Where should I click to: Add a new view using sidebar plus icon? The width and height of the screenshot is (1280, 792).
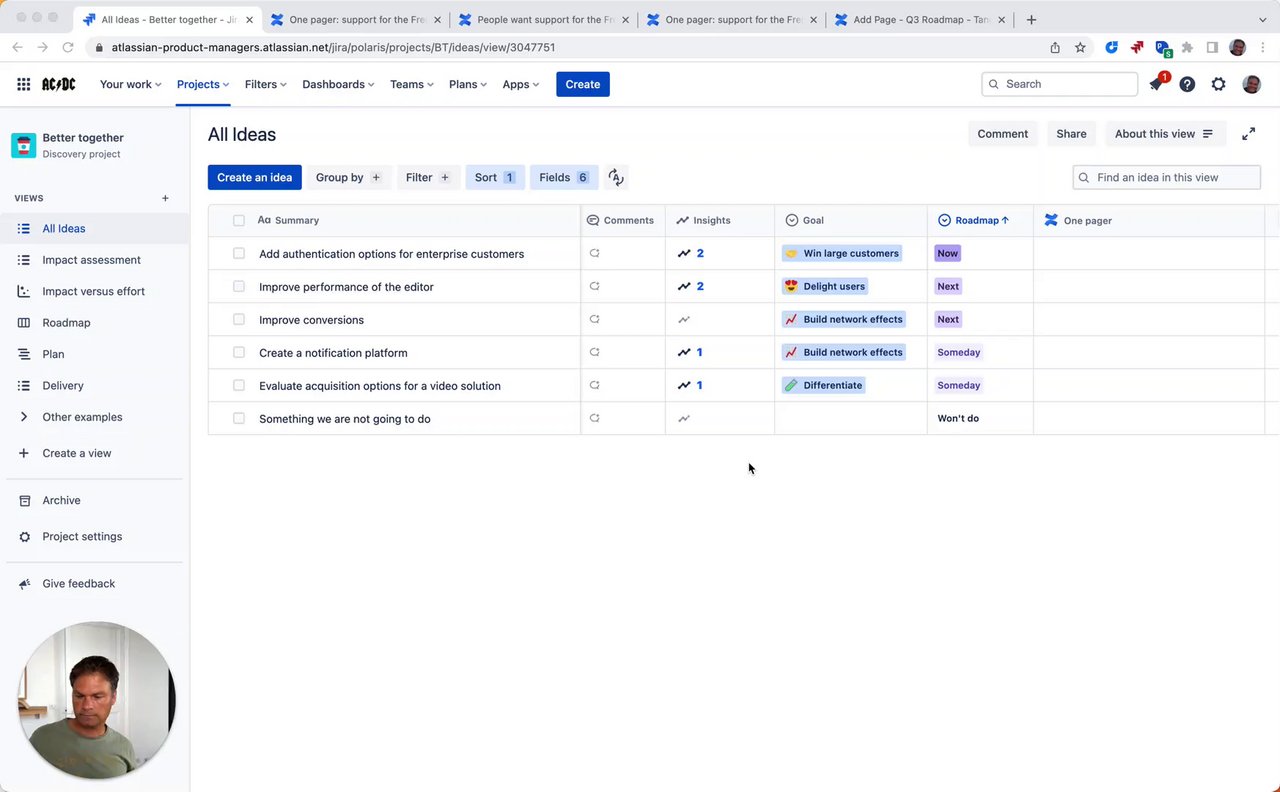165,198
